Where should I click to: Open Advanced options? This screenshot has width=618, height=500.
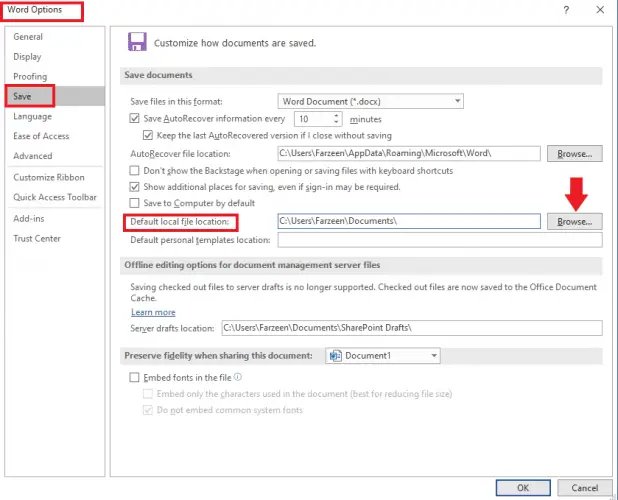33,156
